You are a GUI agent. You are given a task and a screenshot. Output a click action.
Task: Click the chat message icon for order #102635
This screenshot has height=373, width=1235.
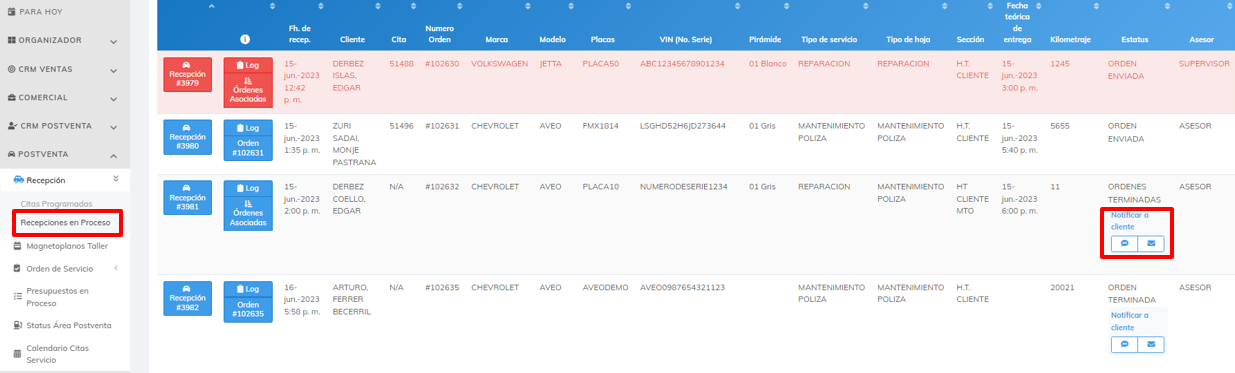pyautogui.click(x=1124, y=344)
